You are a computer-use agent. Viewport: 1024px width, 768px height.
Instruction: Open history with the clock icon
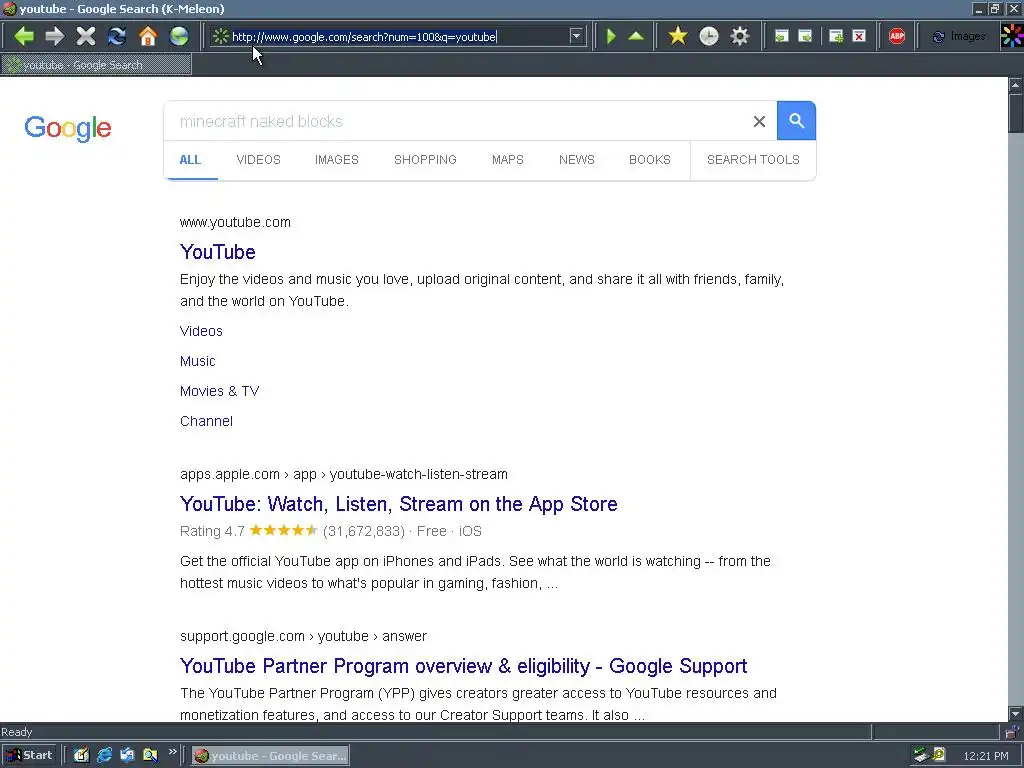point(709,36)
